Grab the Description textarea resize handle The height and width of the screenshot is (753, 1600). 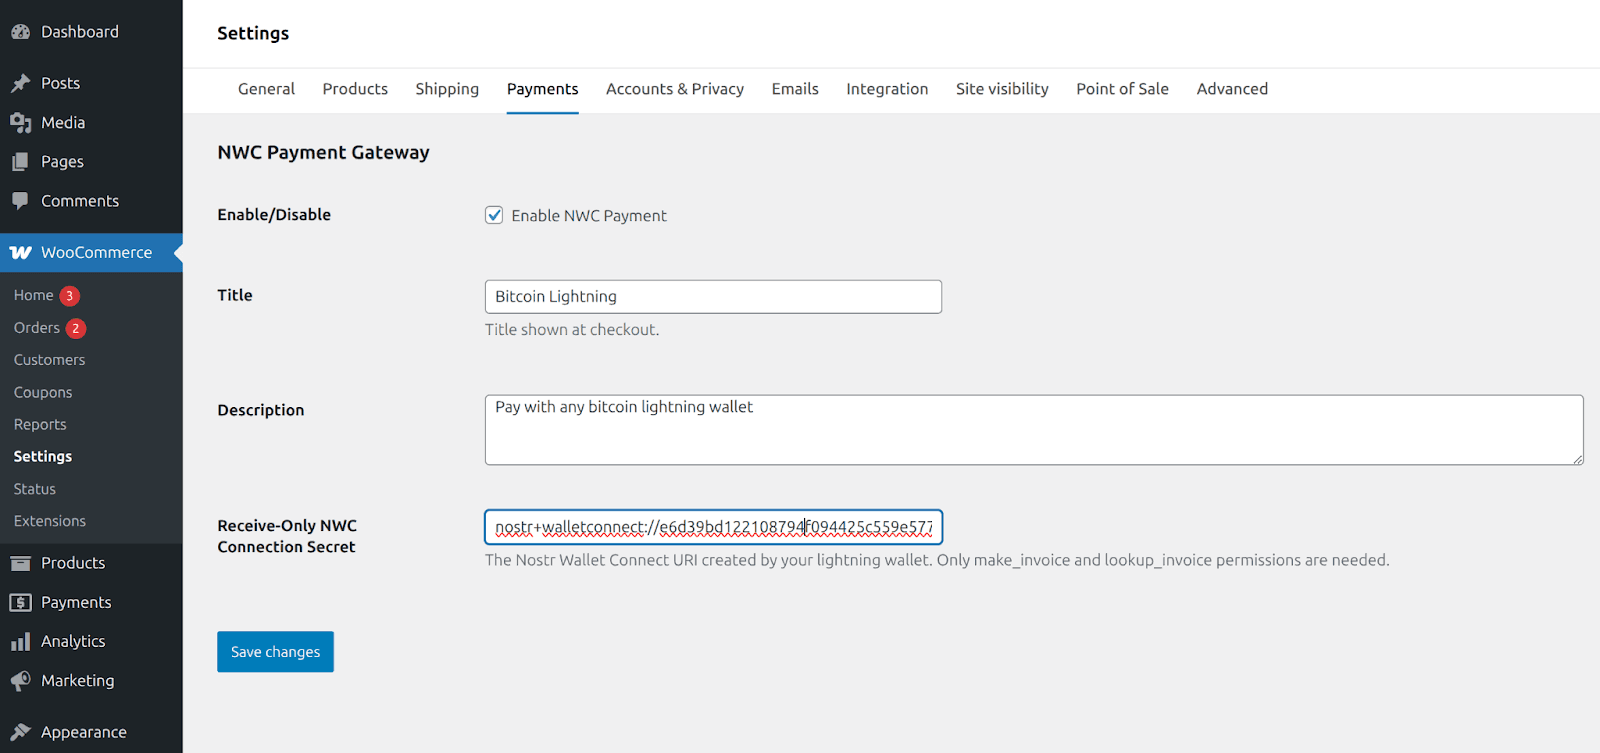point(1577,459)
